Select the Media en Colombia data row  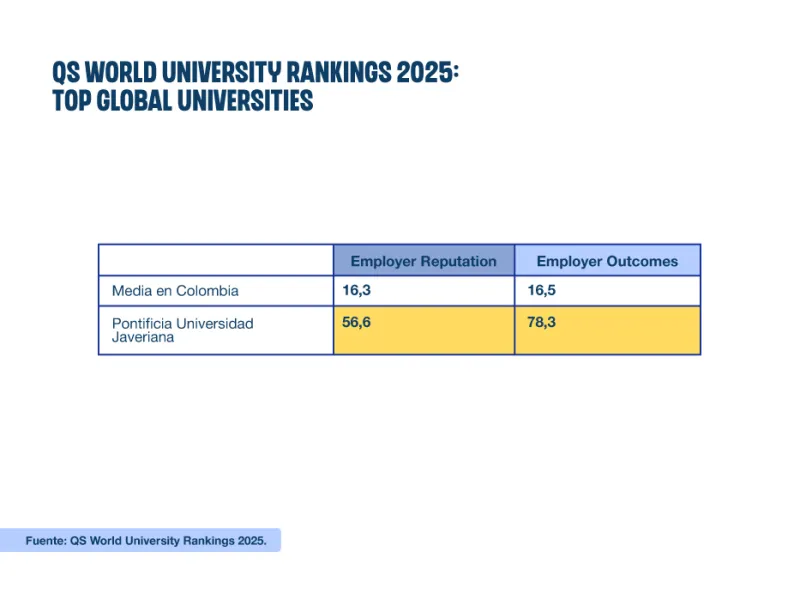tap(400, 290)
